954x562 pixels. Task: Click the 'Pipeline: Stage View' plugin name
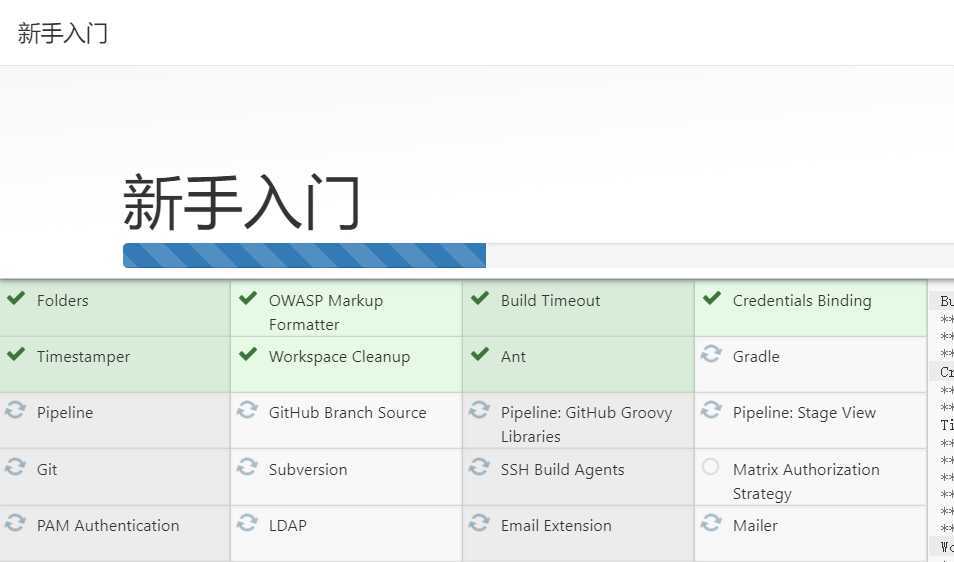[804, 413]
